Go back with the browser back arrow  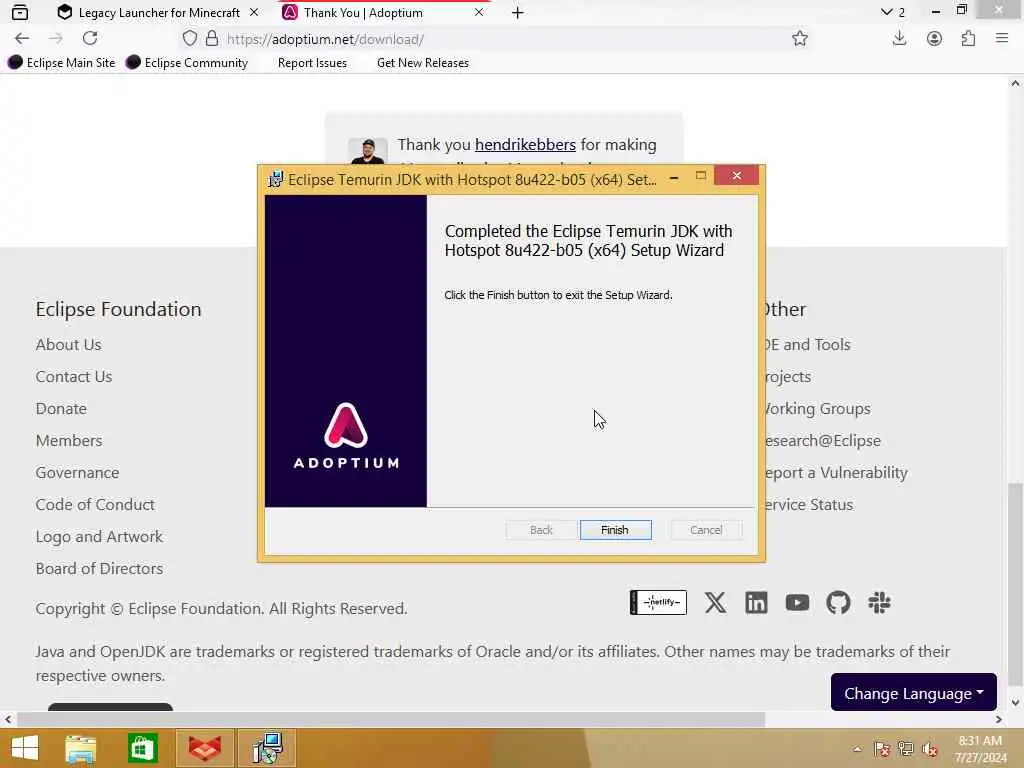pyautogui.click(x=22, y=39)
